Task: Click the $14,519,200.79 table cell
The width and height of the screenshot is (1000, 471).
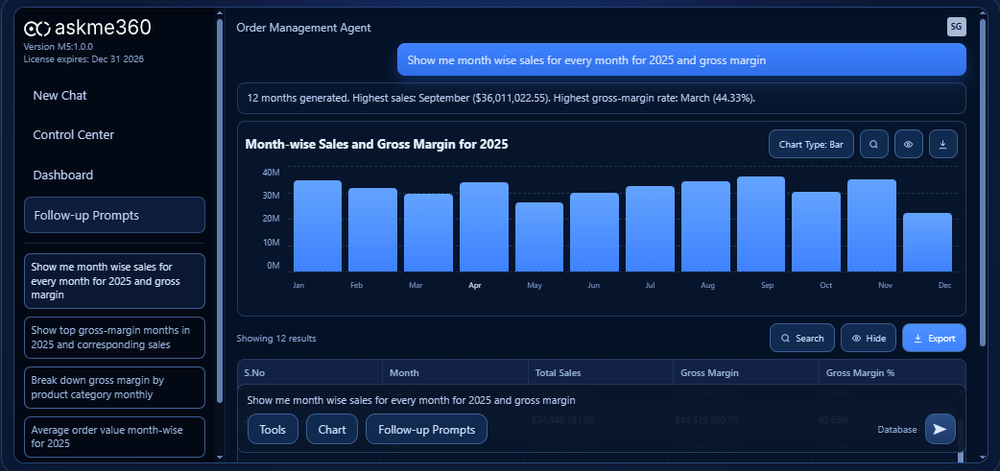Action: point(707,419)
